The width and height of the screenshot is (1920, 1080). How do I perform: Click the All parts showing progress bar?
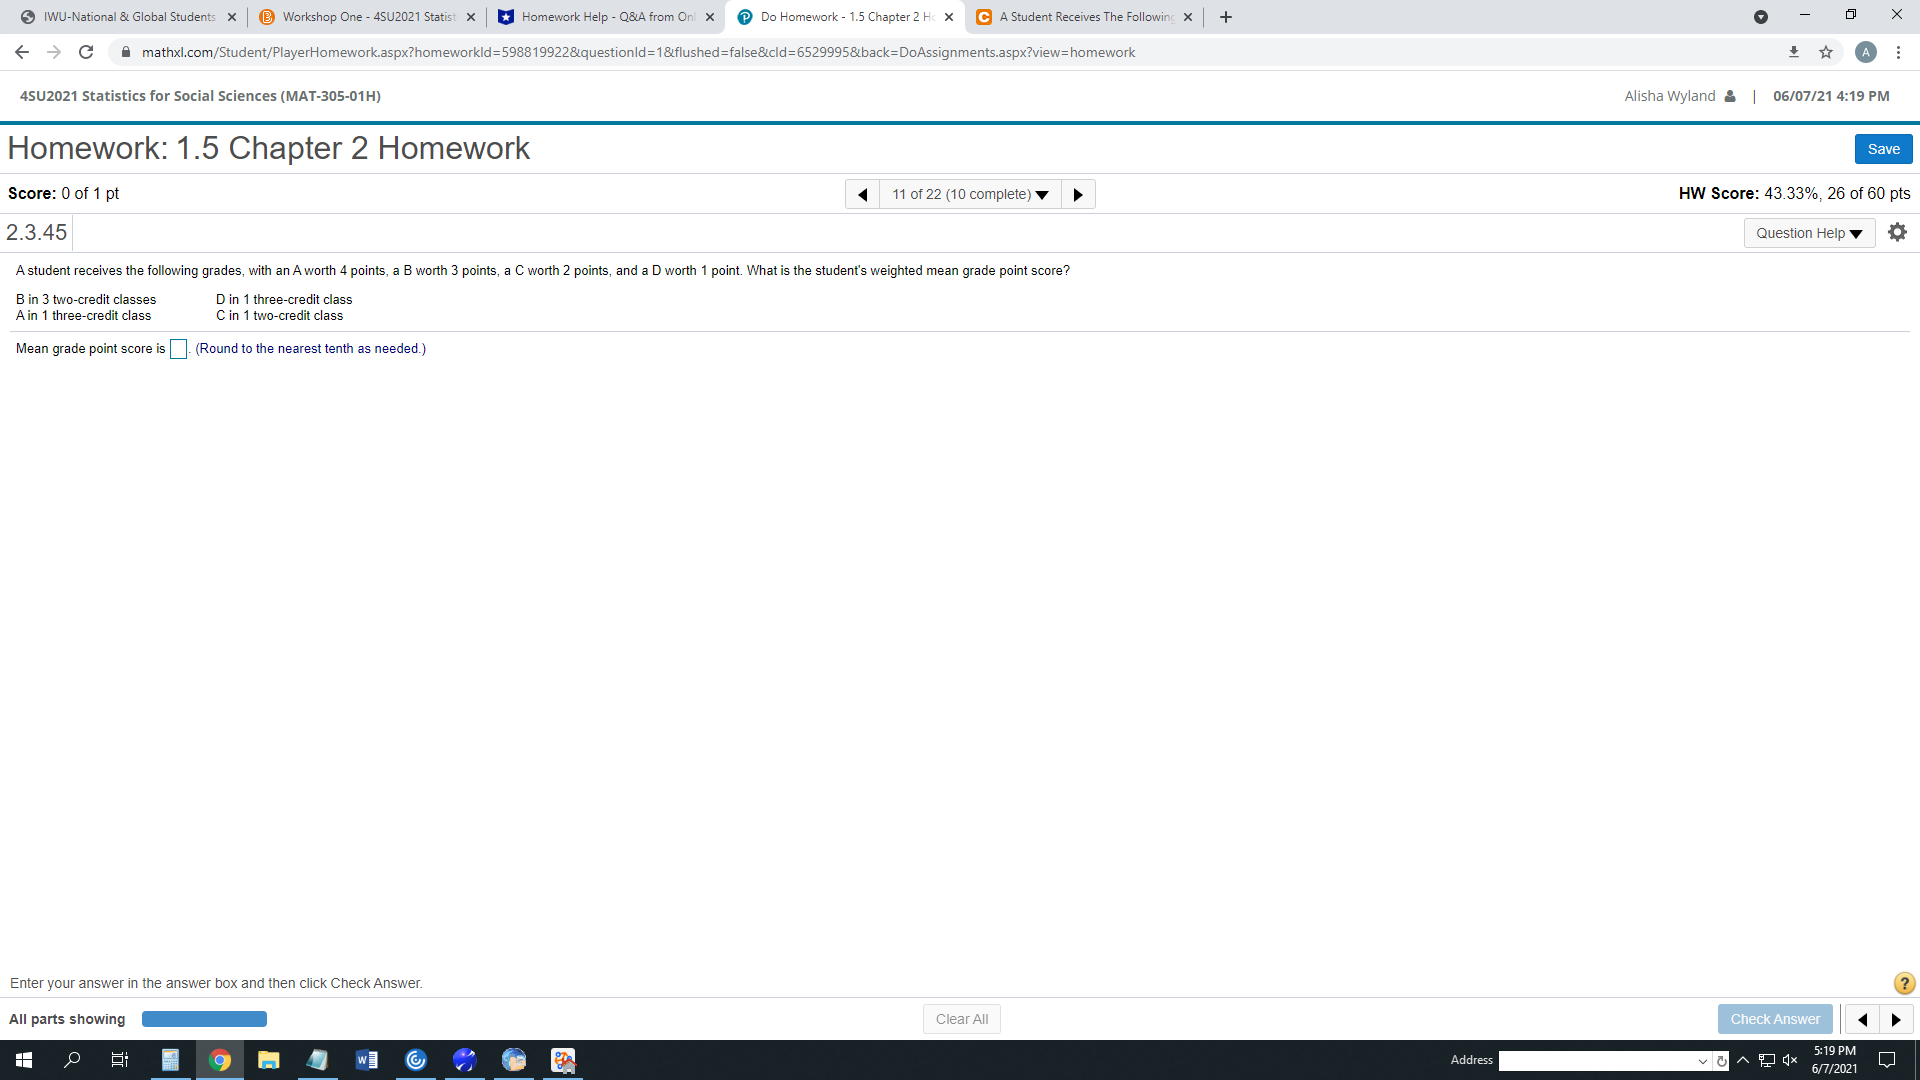click(204, 1019)
